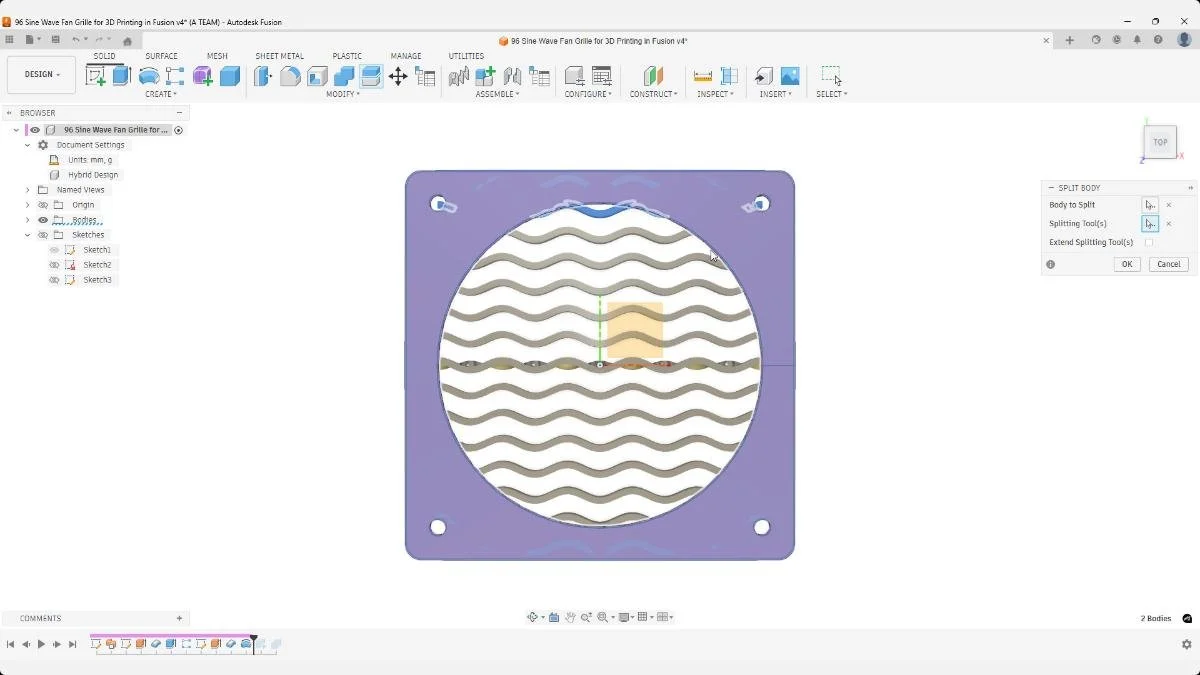
Task: Toggle visibility of the Bodies folder
Action: (42, 219)
